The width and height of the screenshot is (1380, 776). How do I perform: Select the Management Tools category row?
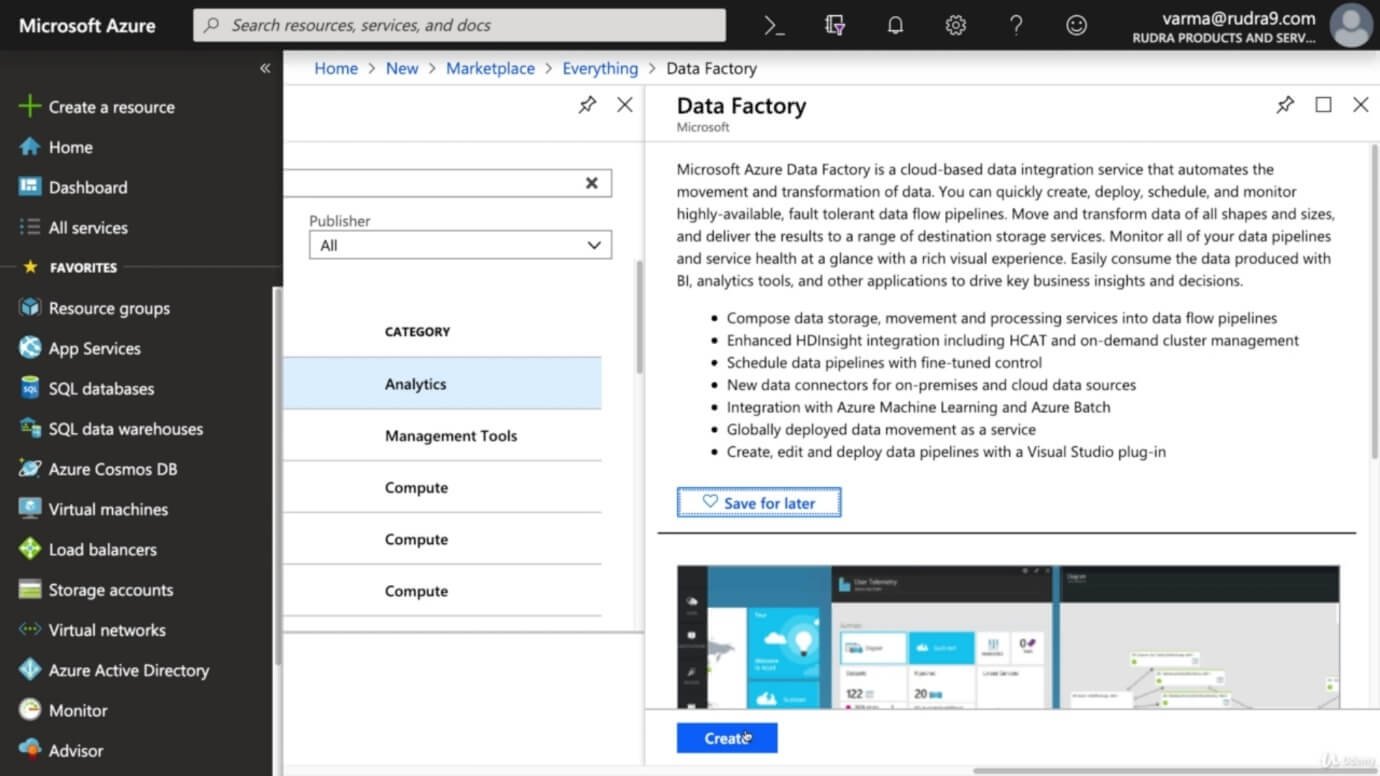coord(442,436)
